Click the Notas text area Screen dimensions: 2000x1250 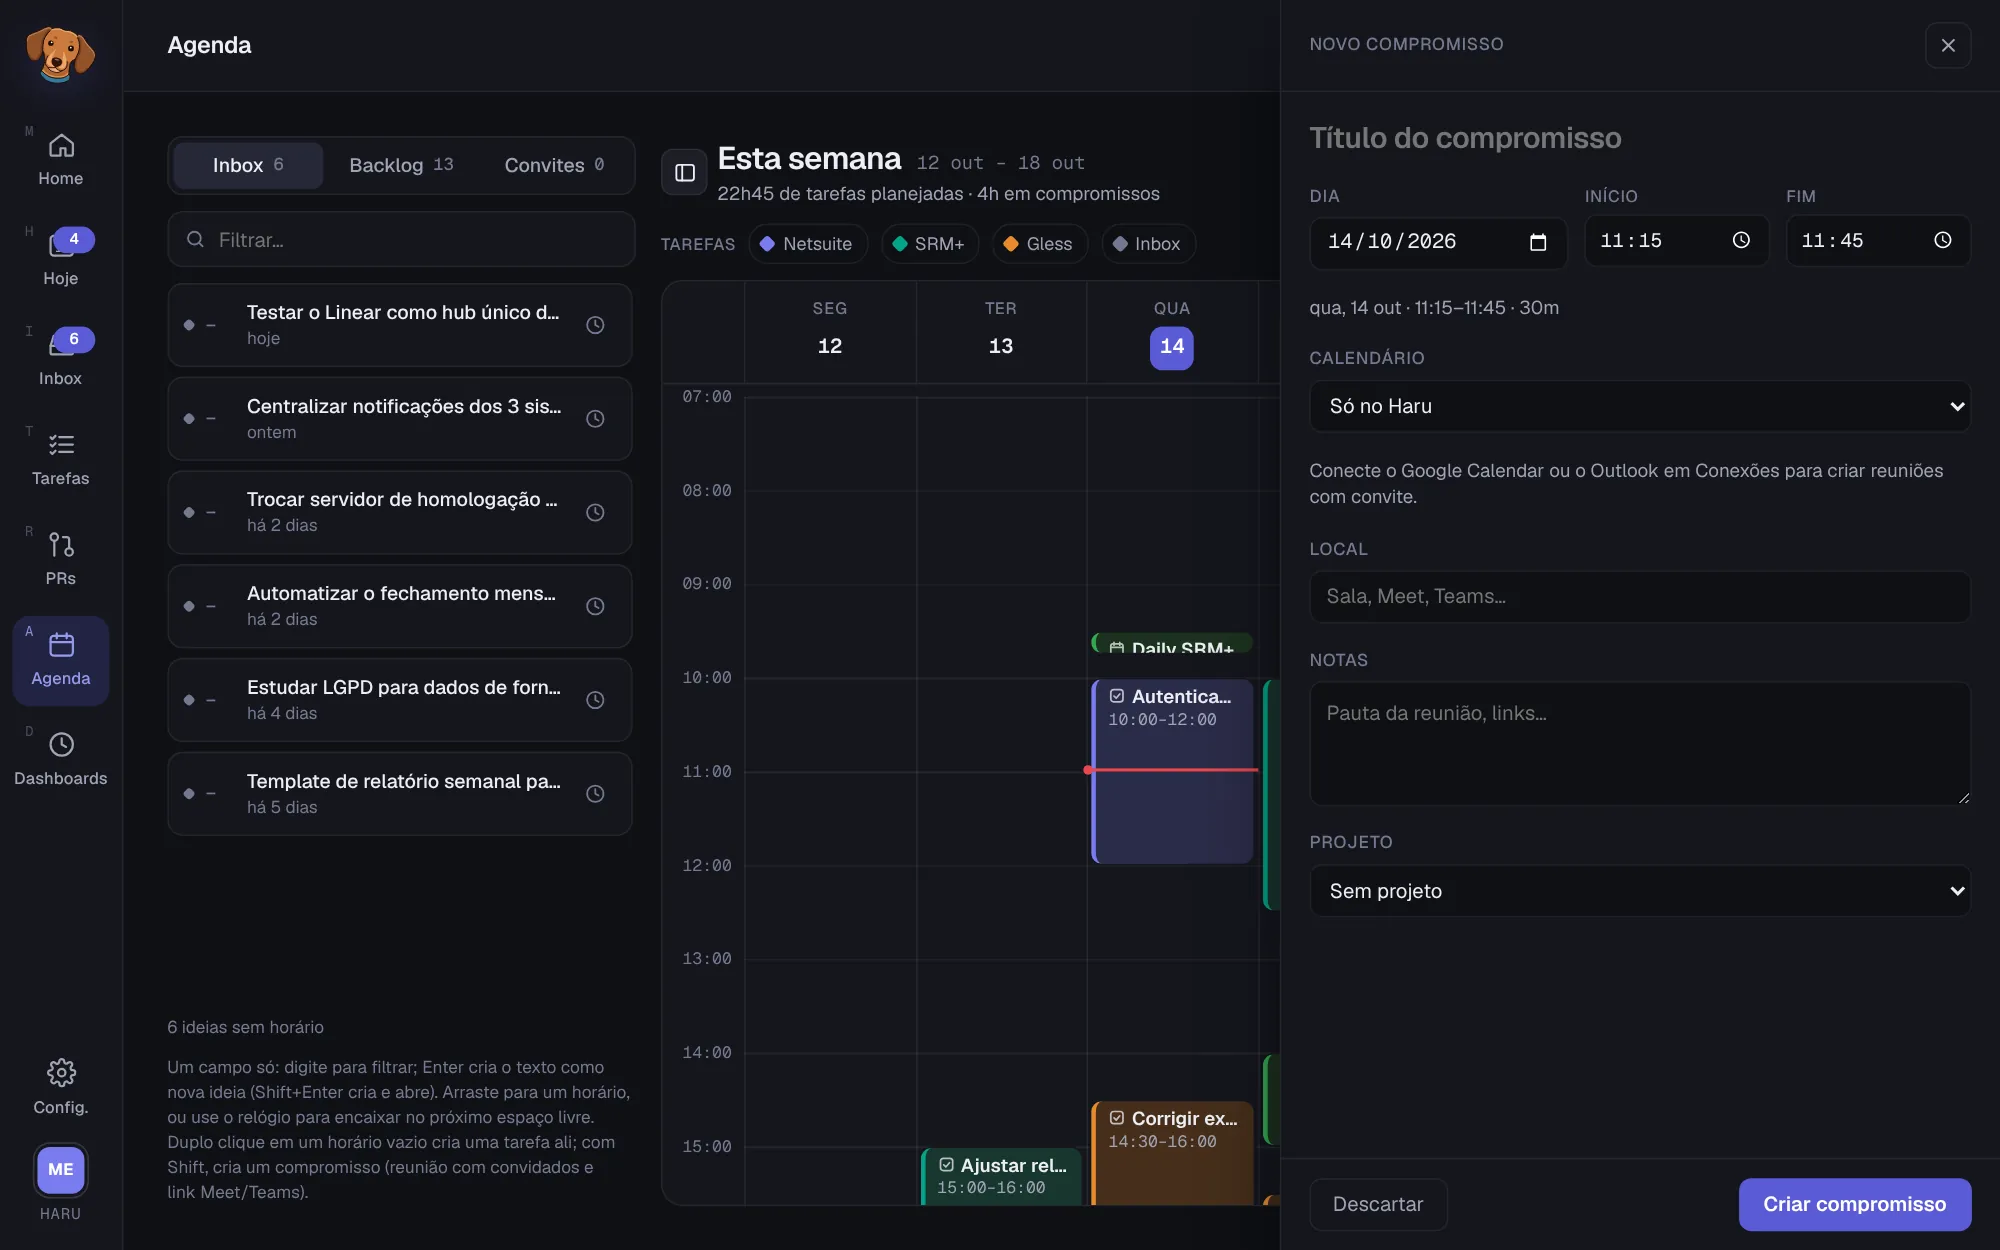pos(1640,744)
